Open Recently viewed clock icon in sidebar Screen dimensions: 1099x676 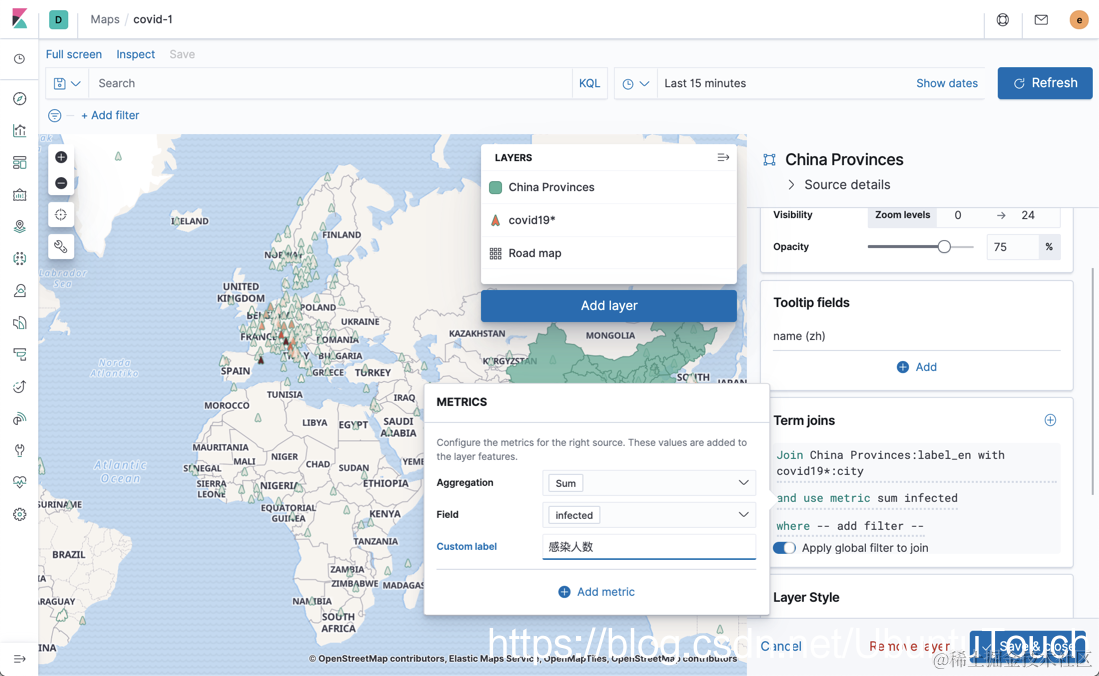pyautogui.click(x=20, y=59)
